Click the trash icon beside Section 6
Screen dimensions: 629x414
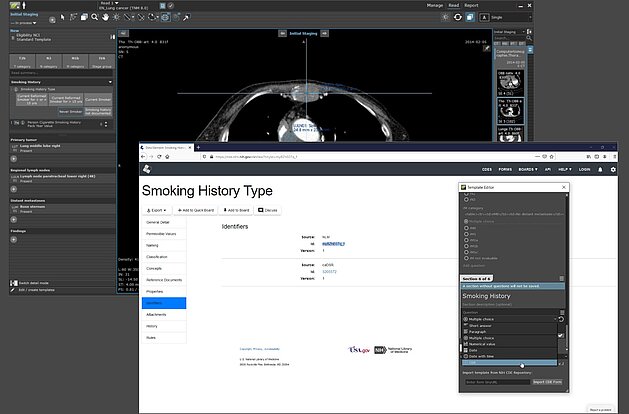tap(563, 279)
